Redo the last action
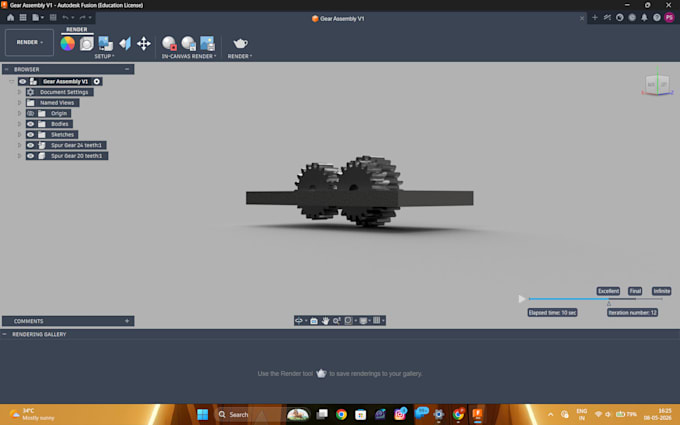 point(82,17)
